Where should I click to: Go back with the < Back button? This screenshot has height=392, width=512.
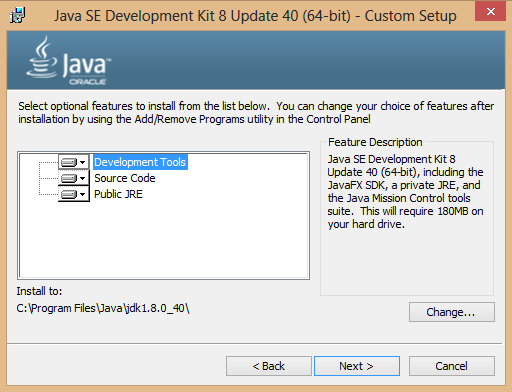(269, 366)
